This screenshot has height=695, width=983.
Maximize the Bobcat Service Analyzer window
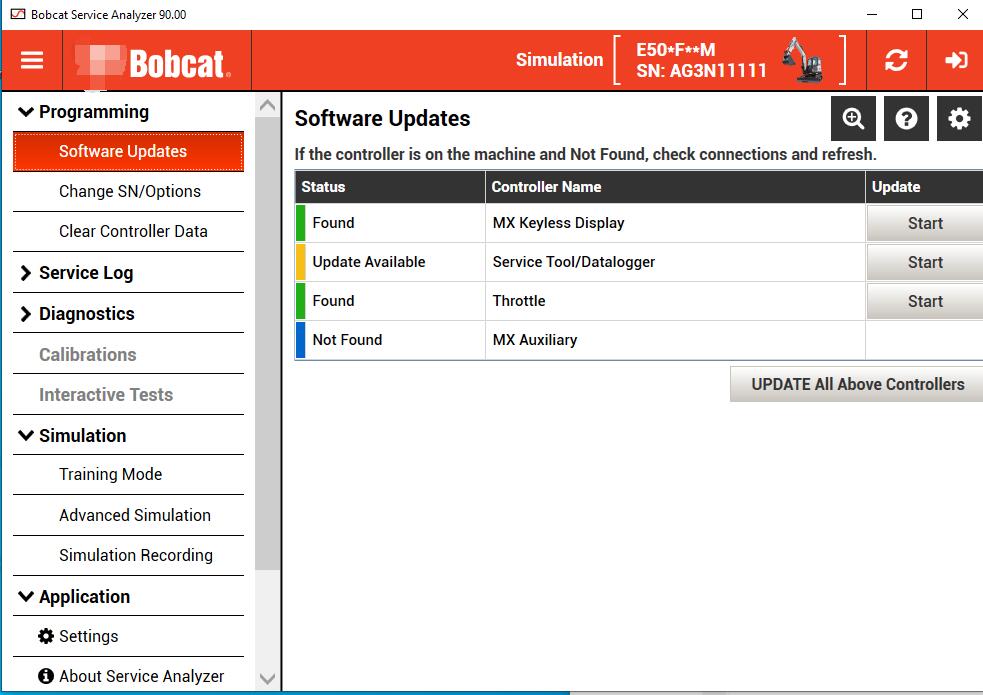pos(917,14)
